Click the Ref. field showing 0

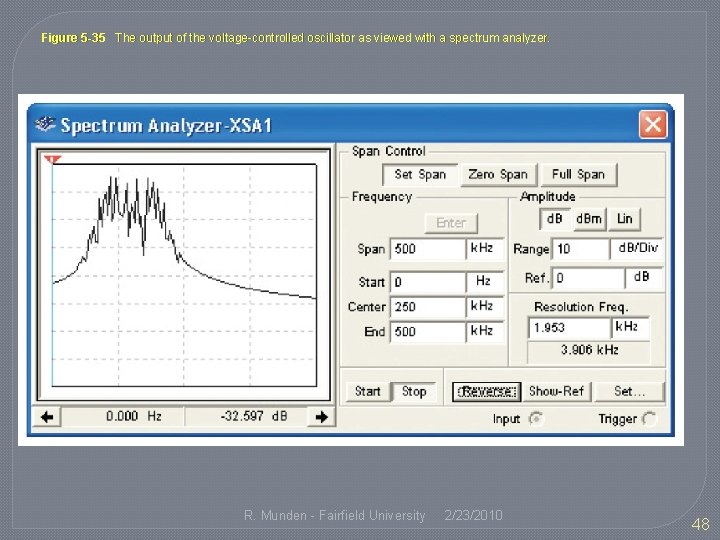[x=588, y=278]
